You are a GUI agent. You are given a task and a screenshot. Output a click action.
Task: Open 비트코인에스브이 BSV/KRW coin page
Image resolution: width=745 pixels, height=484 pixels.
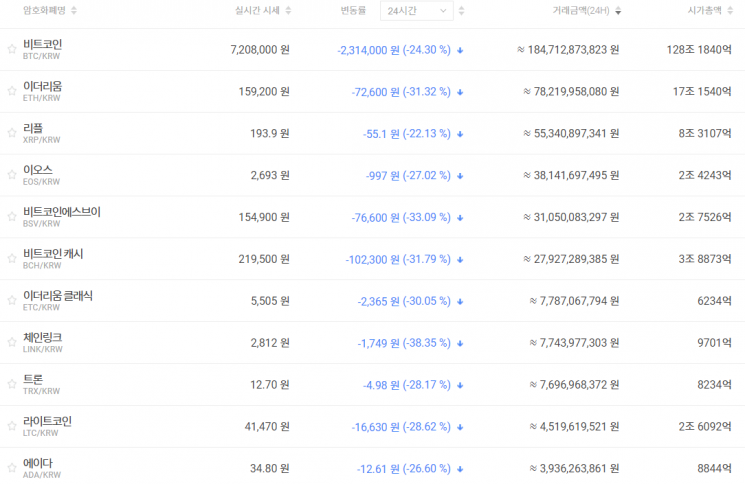coord(62,216)
